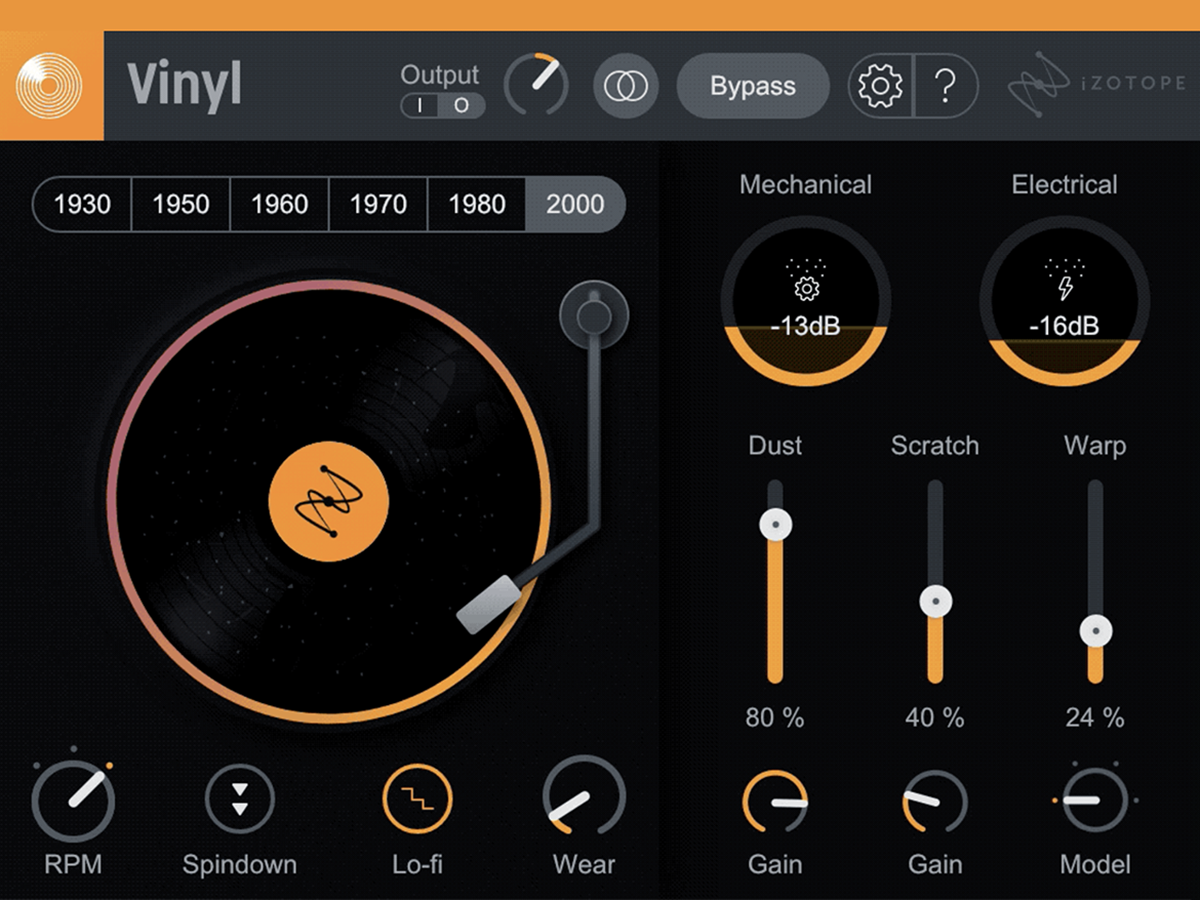Click the Electrical noise lightning icon

(1064, 289)
